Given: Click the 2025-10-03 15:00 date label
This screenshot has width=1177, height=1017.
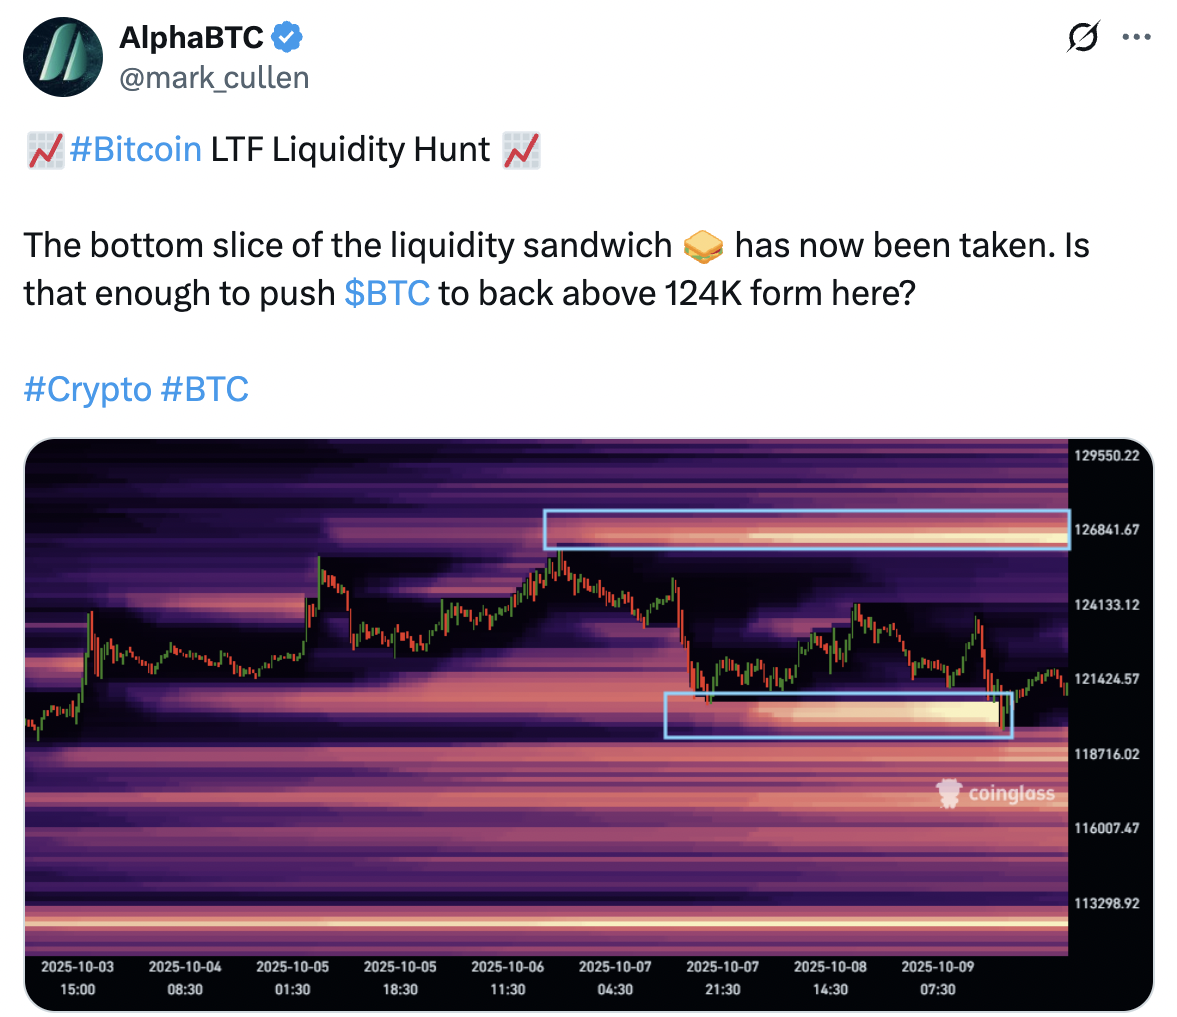Looking at the screenshot, I should 77,978.
